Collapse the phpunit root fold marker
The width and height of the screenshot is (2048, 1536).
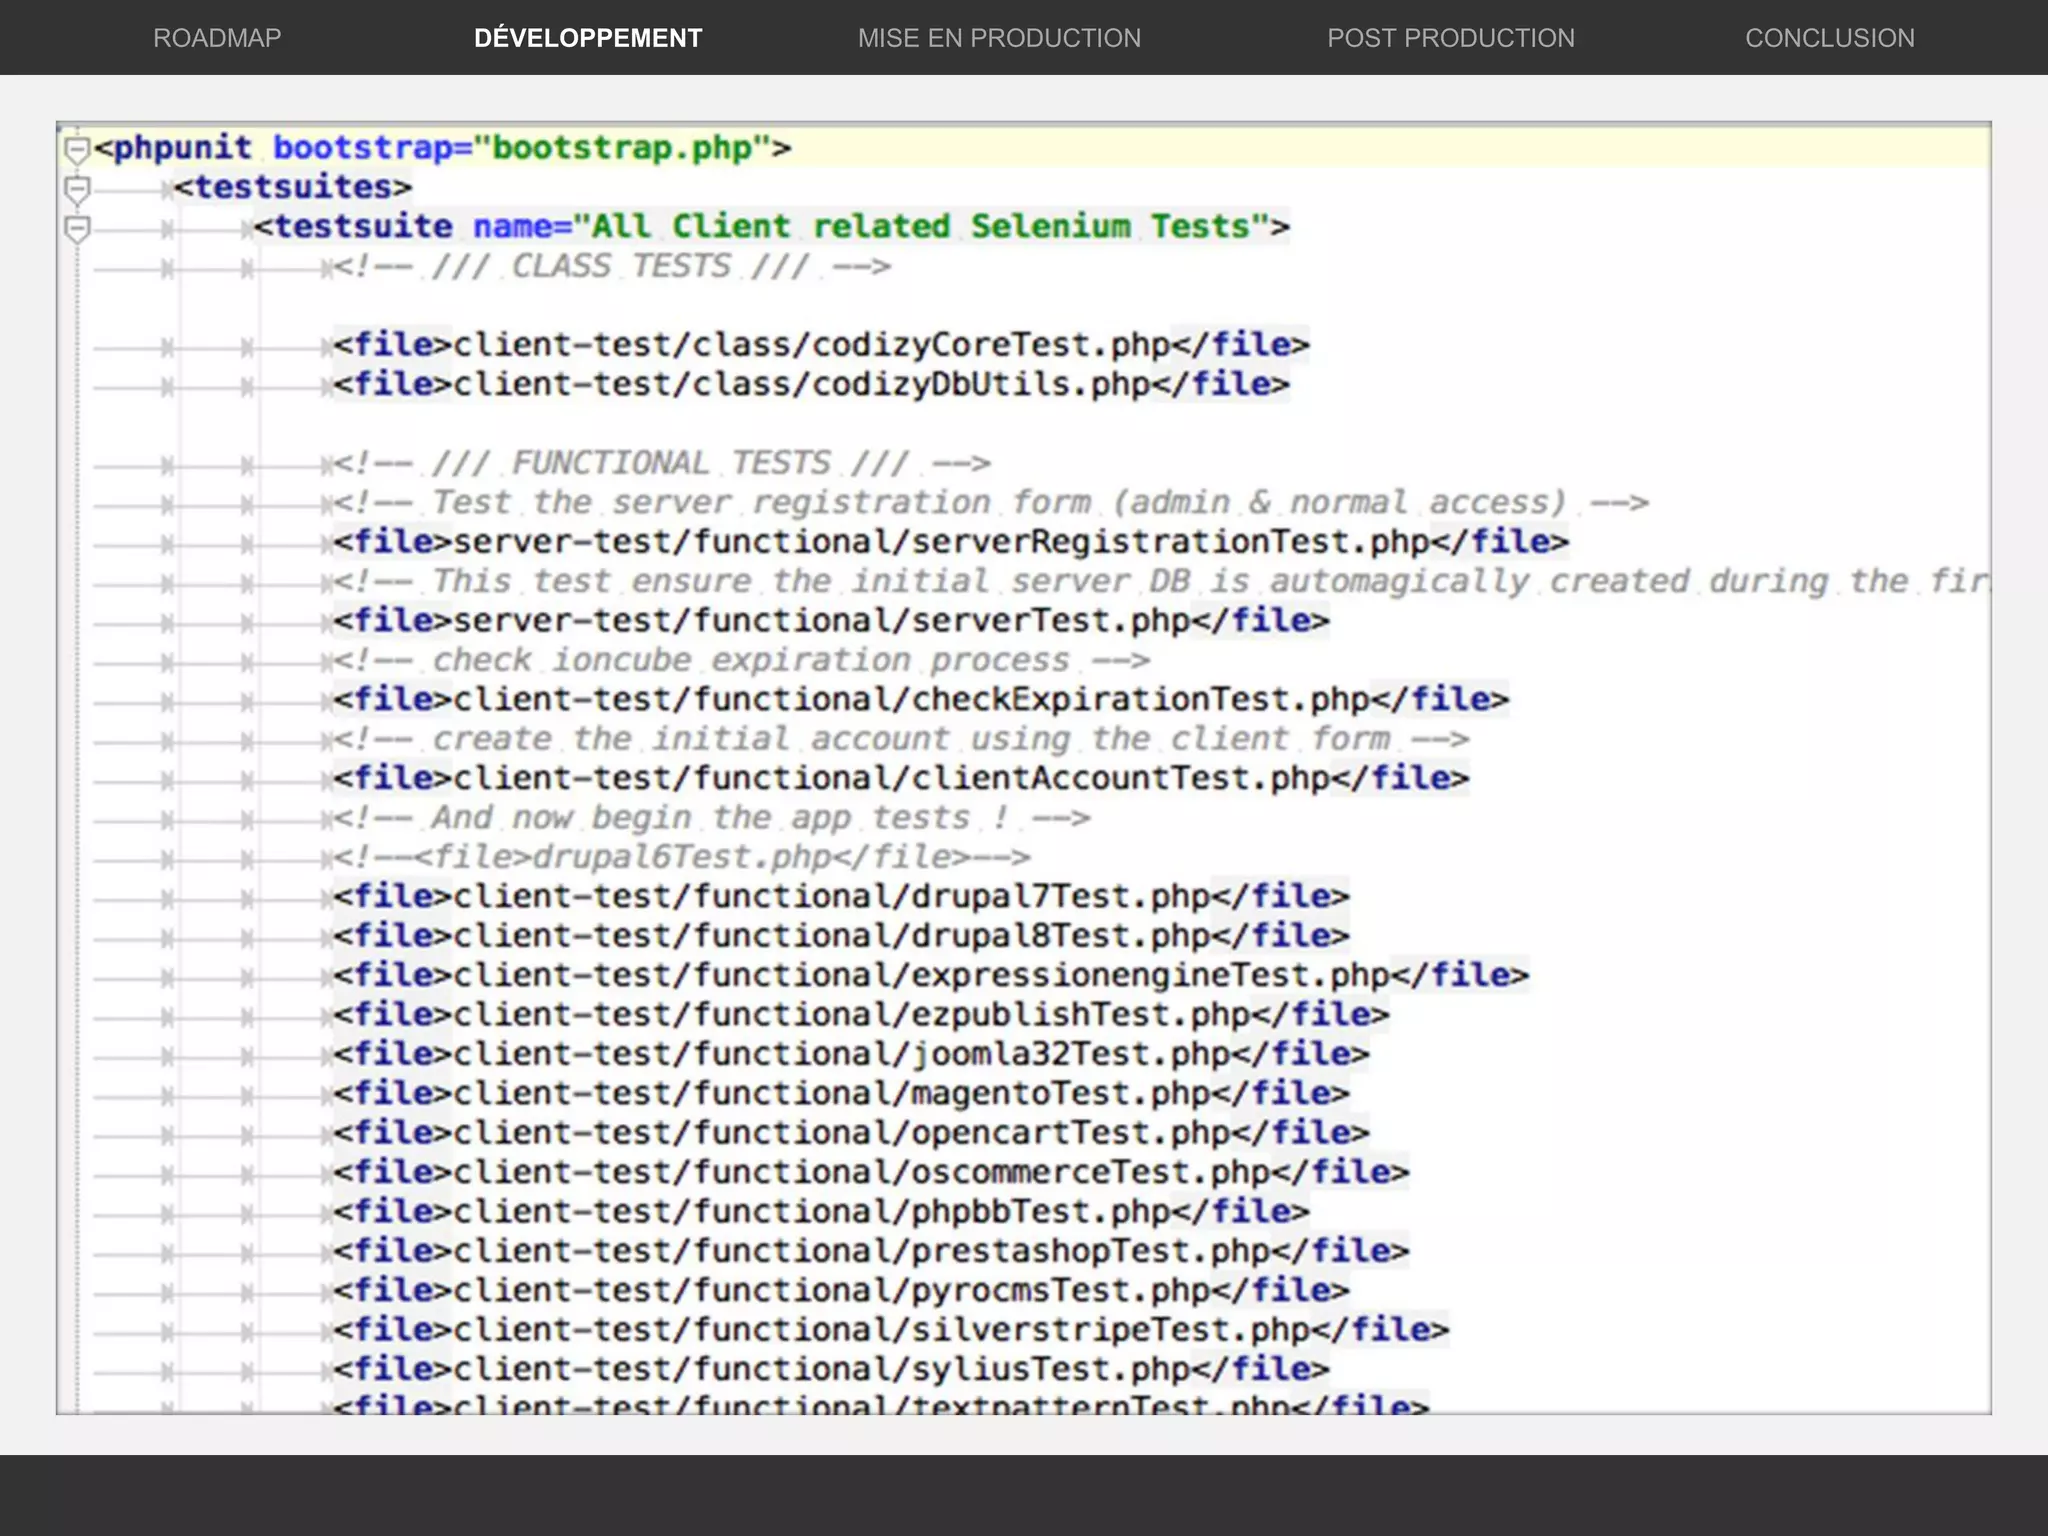click(x=77, y=150)
